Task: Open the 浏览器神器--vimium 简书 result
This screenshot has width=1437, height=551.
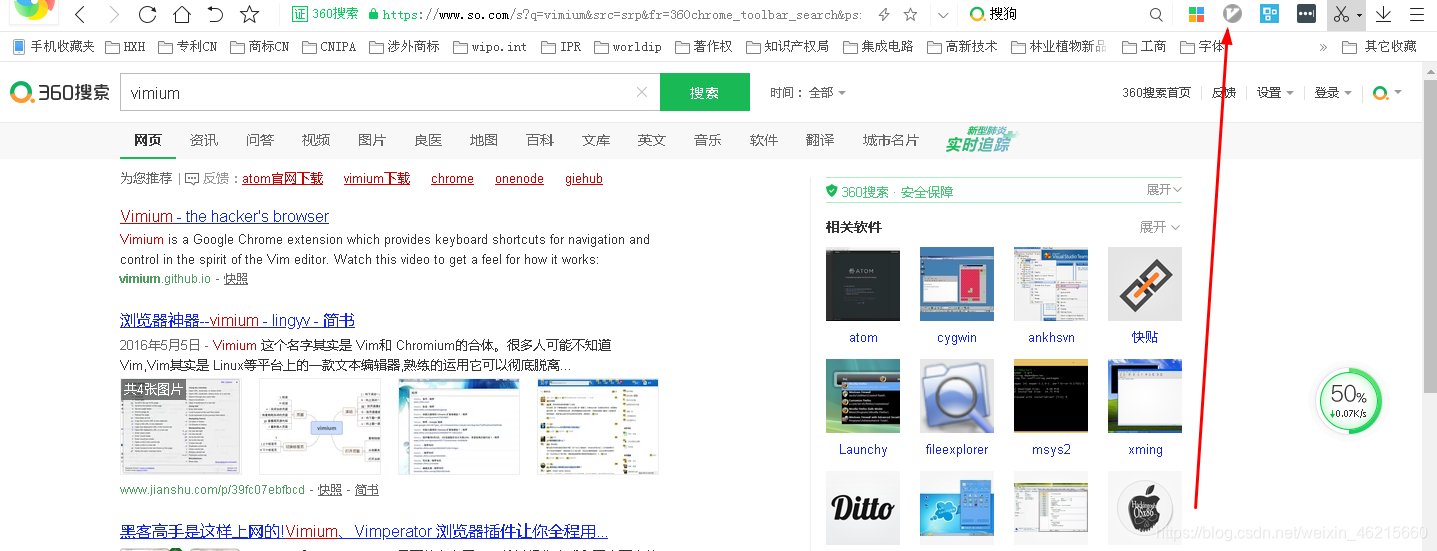Action: pos(237,321)
